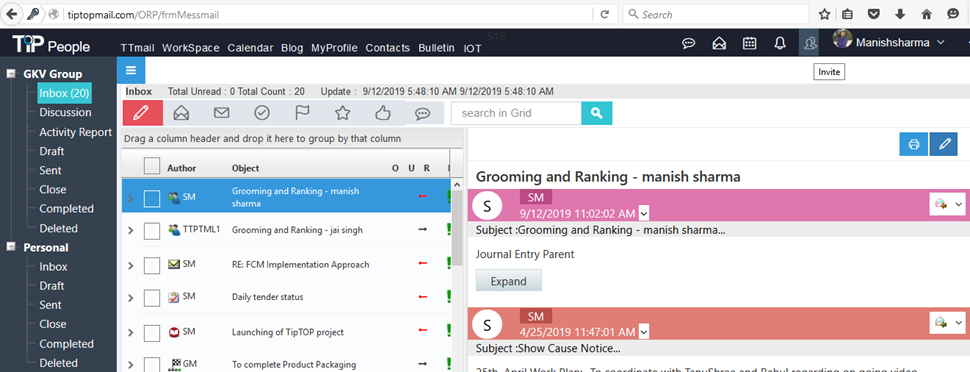Click in the search in Grid field
970x372 pixels.
(x=516, y=113)
